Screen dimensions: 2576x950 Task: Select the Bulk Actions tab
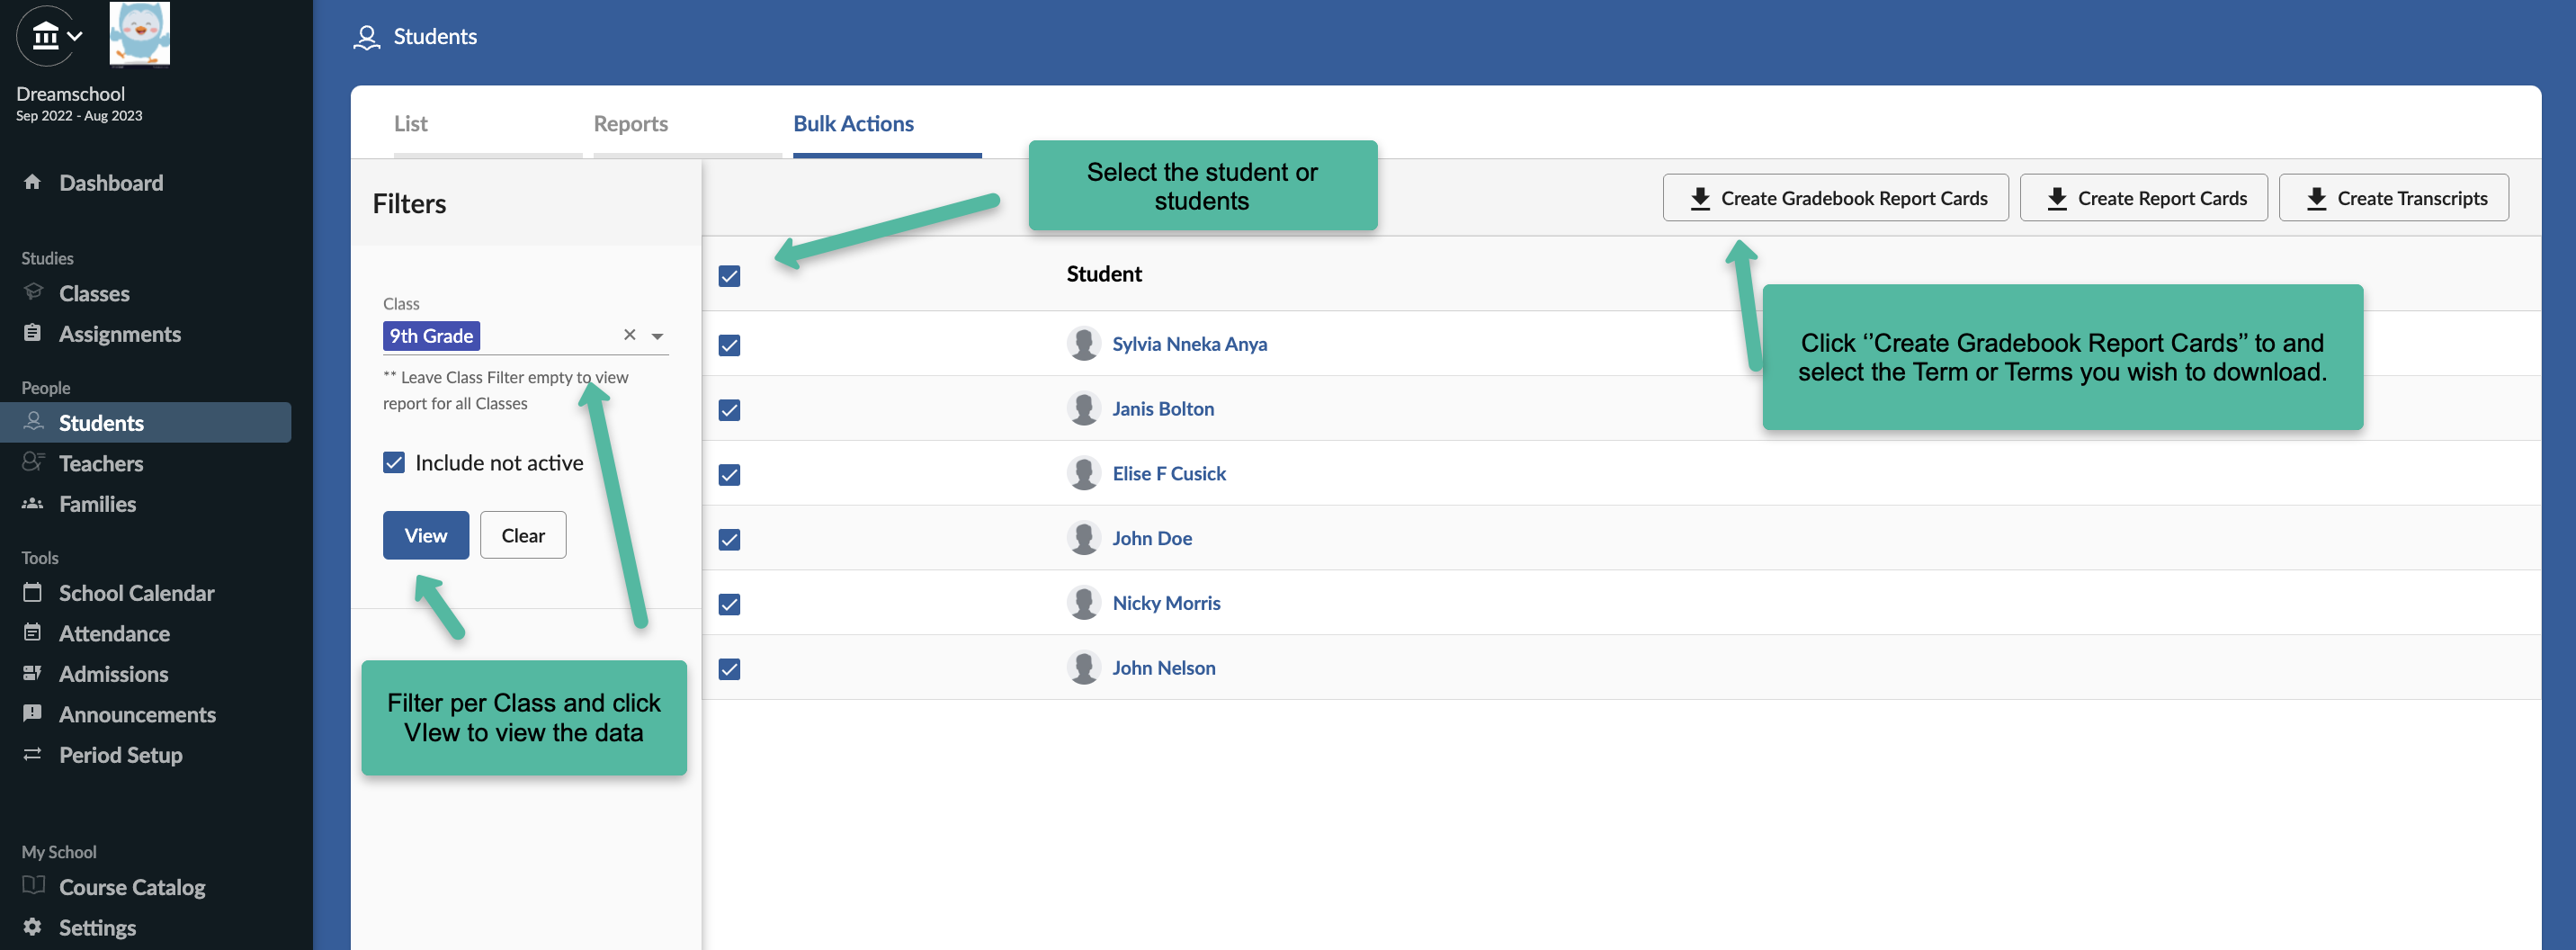point(853,123)
